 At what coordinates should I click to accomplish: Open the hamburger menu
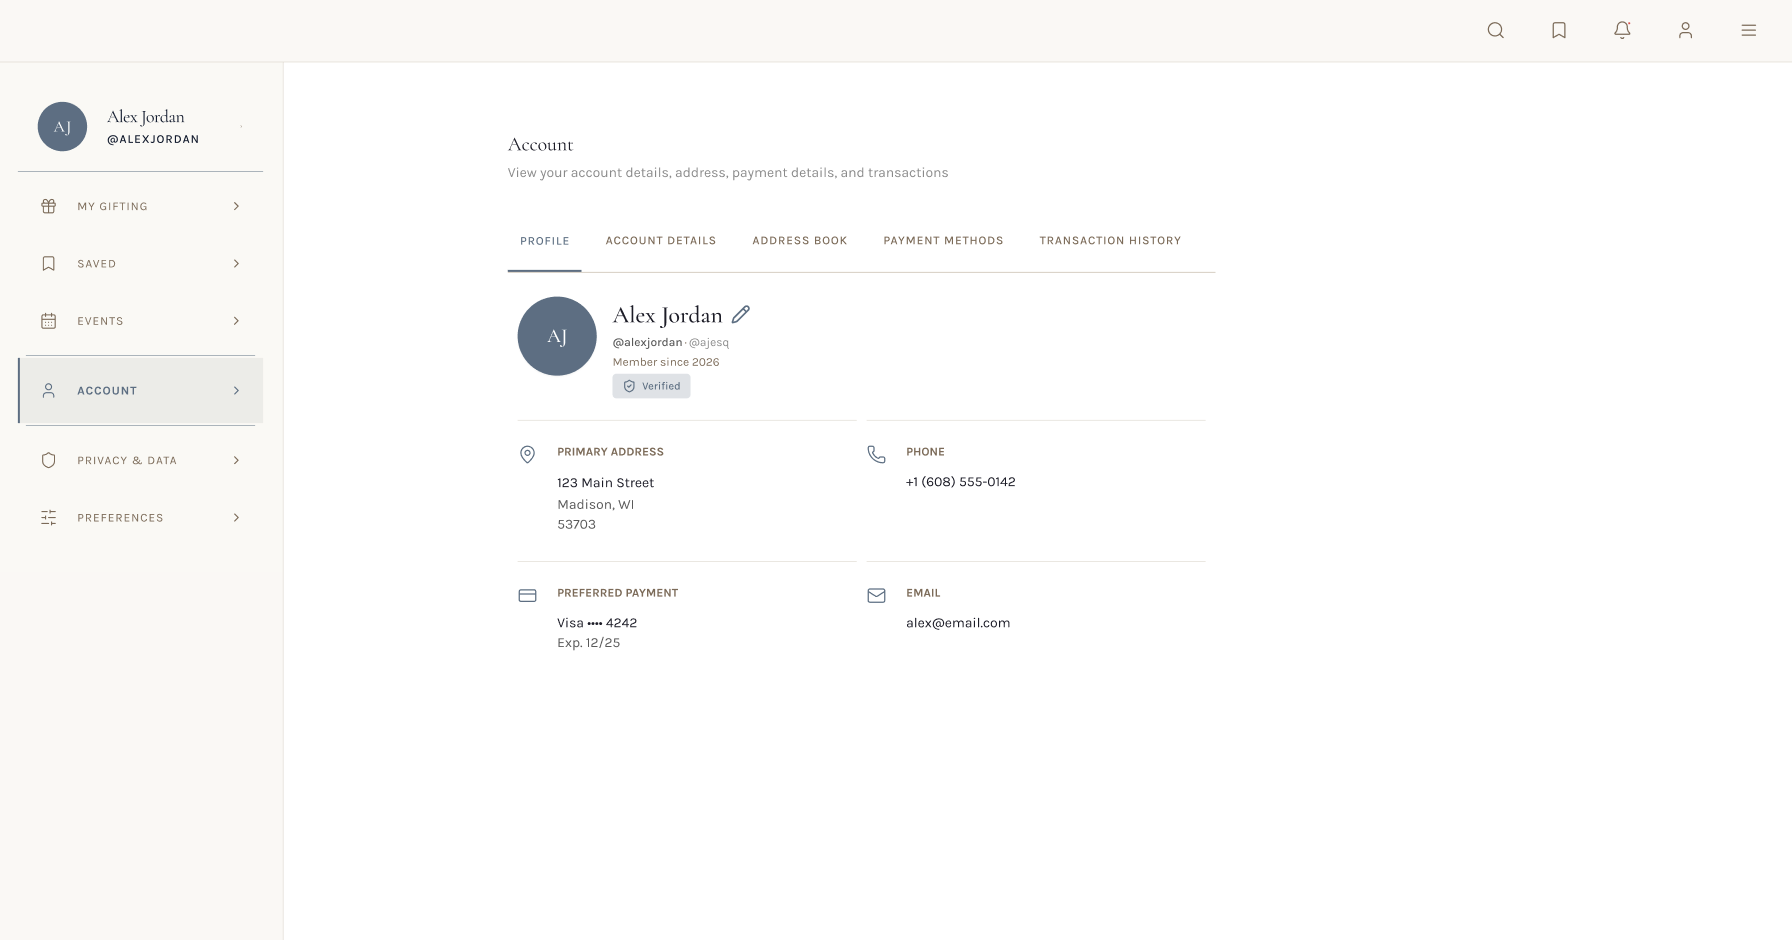pyautogui.click(x=1748, y=31)
